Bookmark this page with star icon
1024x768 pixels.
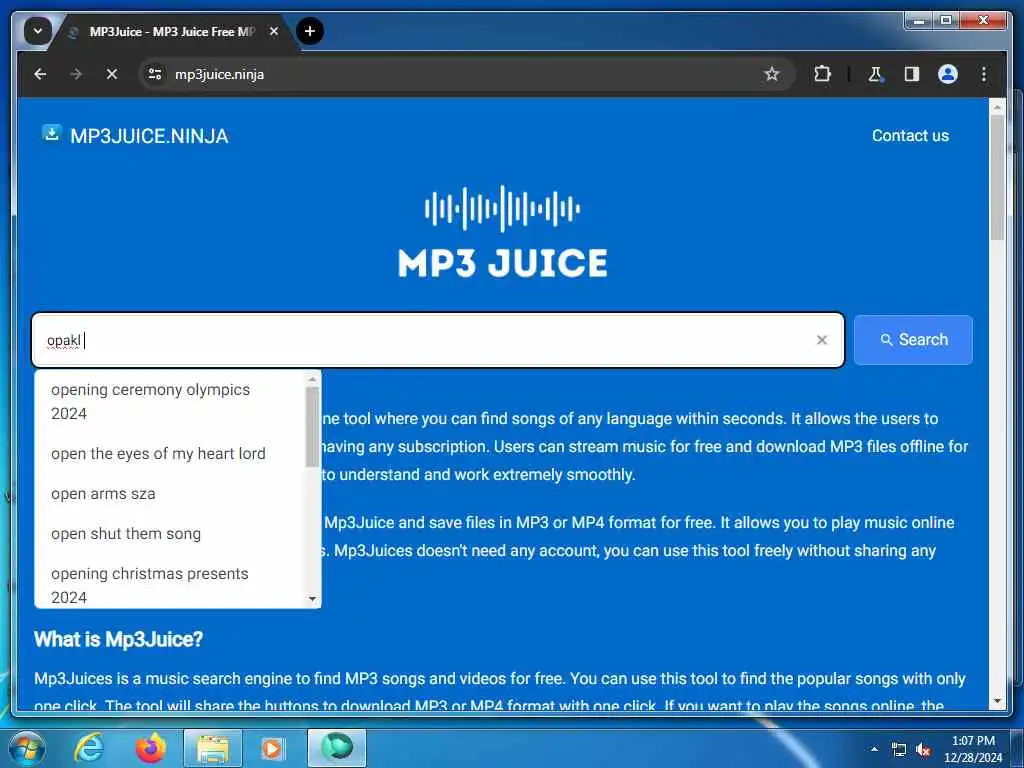[x=772, y=74]
